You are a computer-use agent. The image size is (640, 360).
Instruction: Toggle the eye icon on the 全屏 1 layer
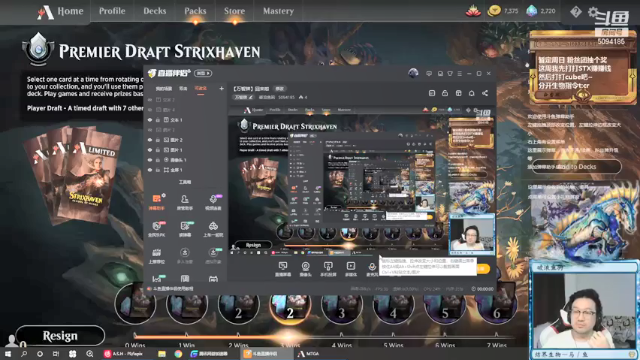(x=150, y=170)
